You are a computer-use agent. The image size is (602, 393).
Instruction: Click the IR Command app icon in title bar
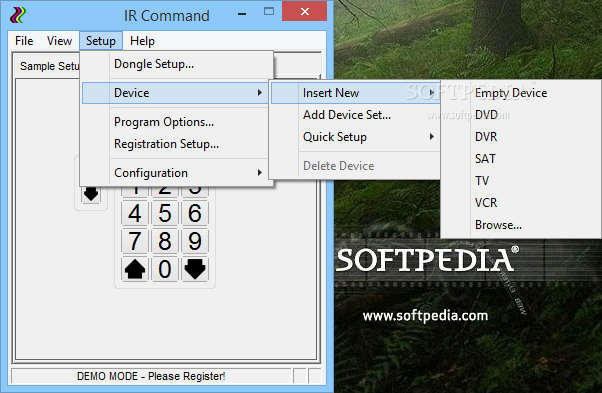pos(18,15)
